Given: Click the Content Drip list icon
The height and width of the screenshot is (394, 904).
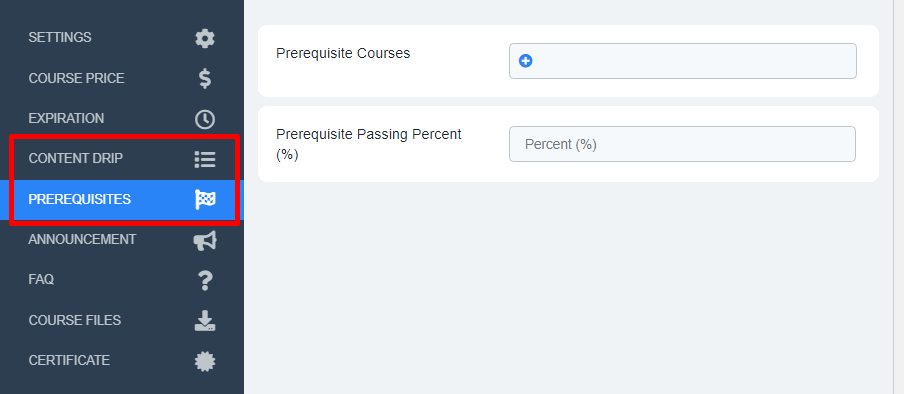Looking at the screenshot, I should click(205, 159).
